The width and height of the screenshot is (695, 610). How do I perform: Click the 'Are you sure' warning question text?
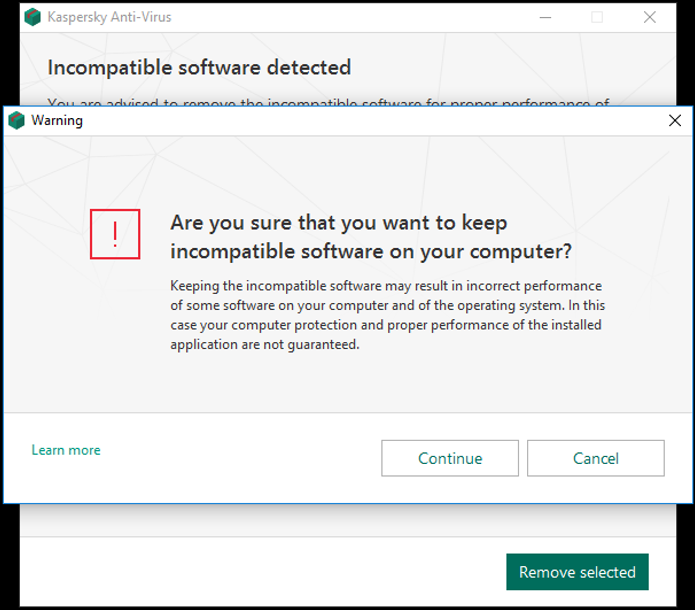click(371, 237)
